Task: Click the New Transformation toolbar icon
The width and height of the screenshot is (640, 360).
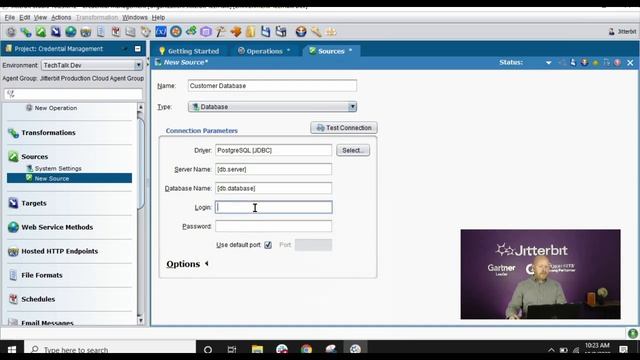Action: (26, 31)
